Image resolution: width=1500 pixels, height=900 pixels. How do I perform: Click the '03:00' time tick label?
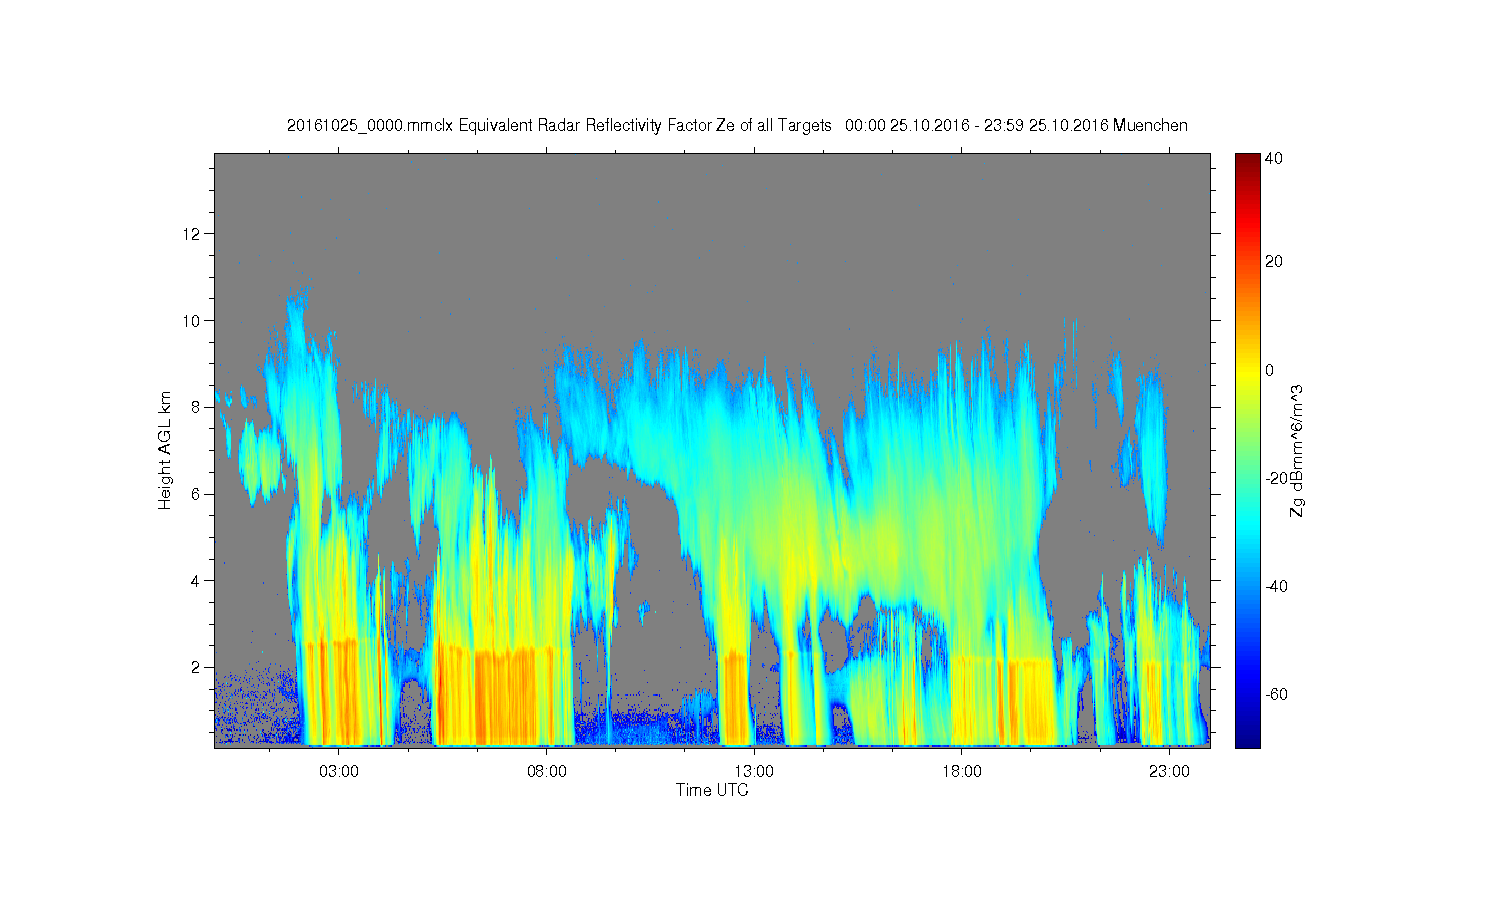pyautogui.click(x=339, y=772)
